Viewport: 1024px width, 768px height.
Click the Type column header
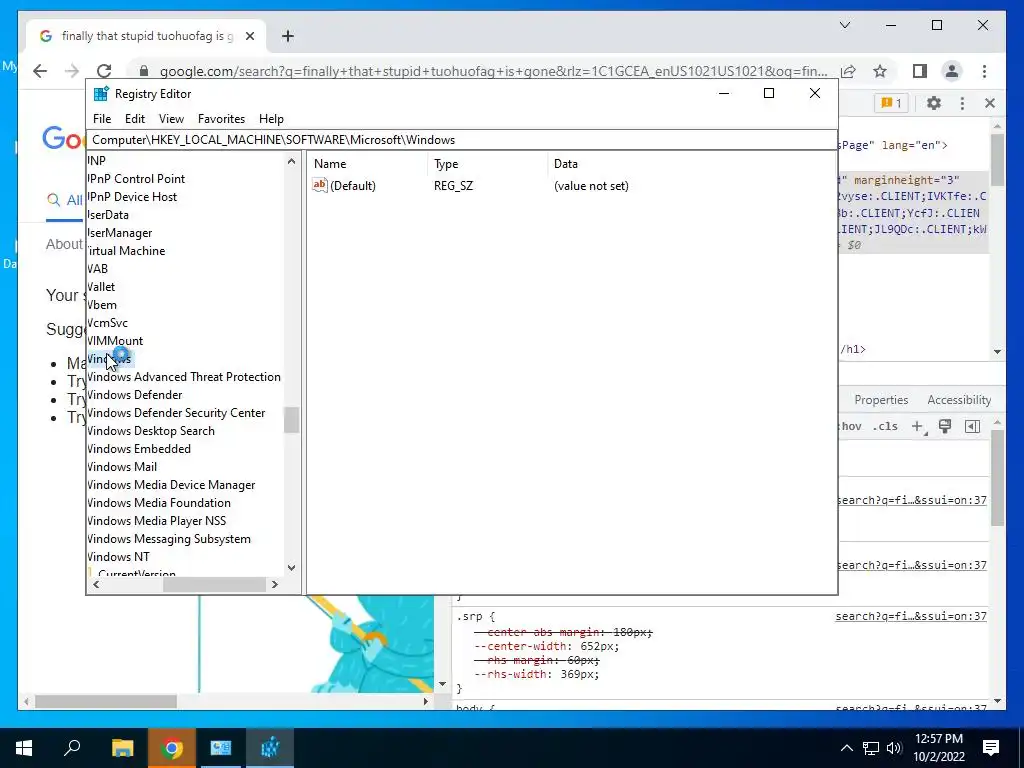[x=487, y=164]
